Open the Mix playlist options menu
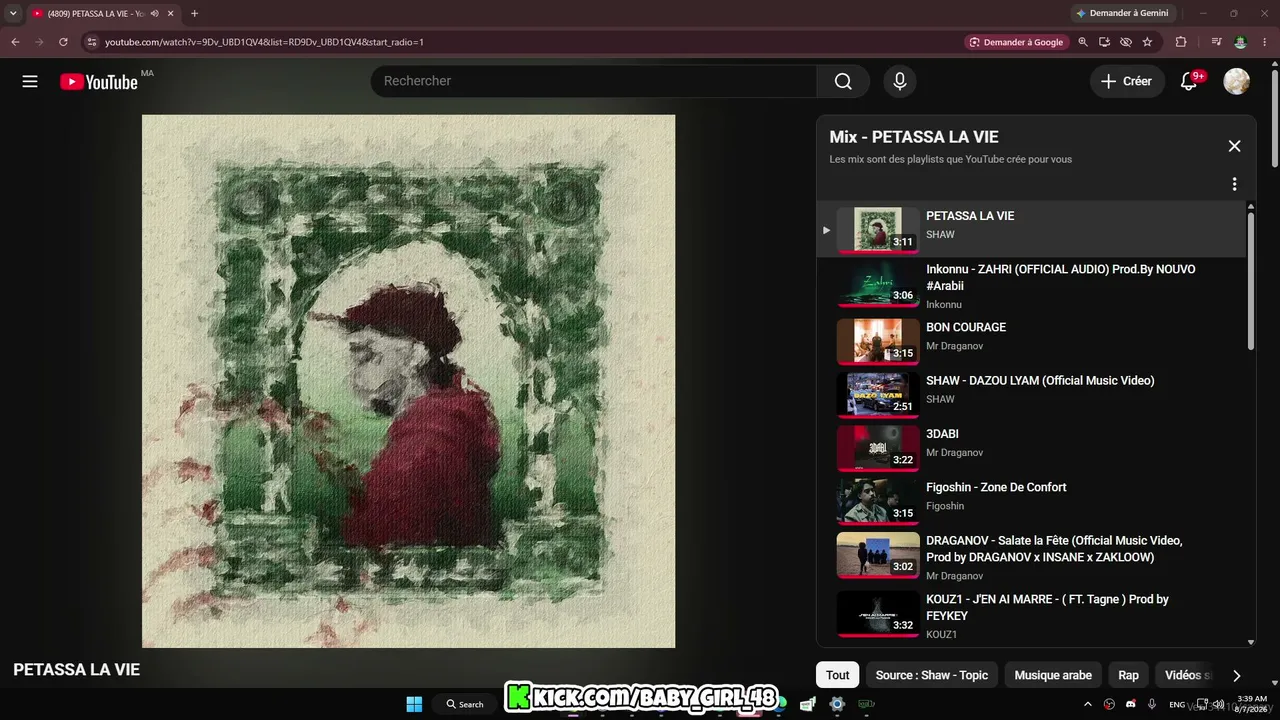 [1234, 184]
